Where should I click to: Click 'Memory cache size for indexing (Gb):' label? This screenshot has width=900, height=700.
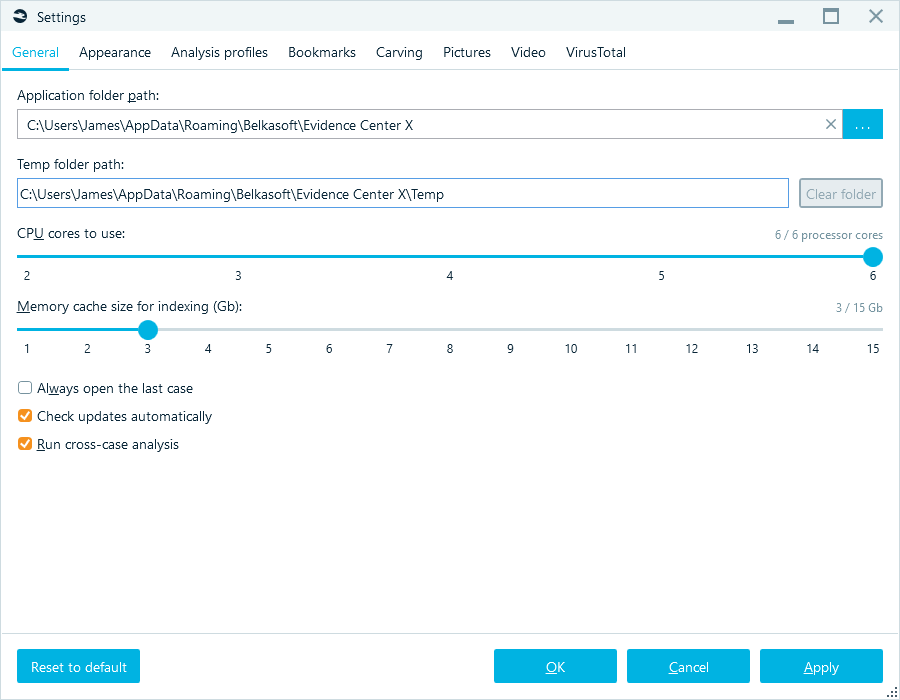point(130,306)
